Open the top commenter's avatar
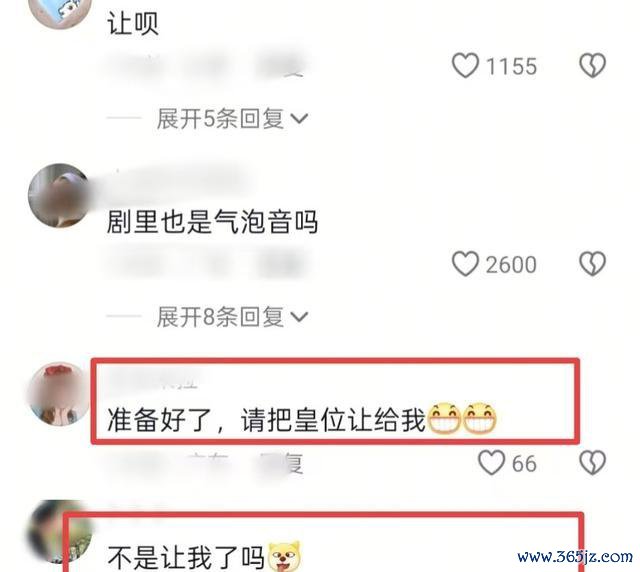 point(61,12)
